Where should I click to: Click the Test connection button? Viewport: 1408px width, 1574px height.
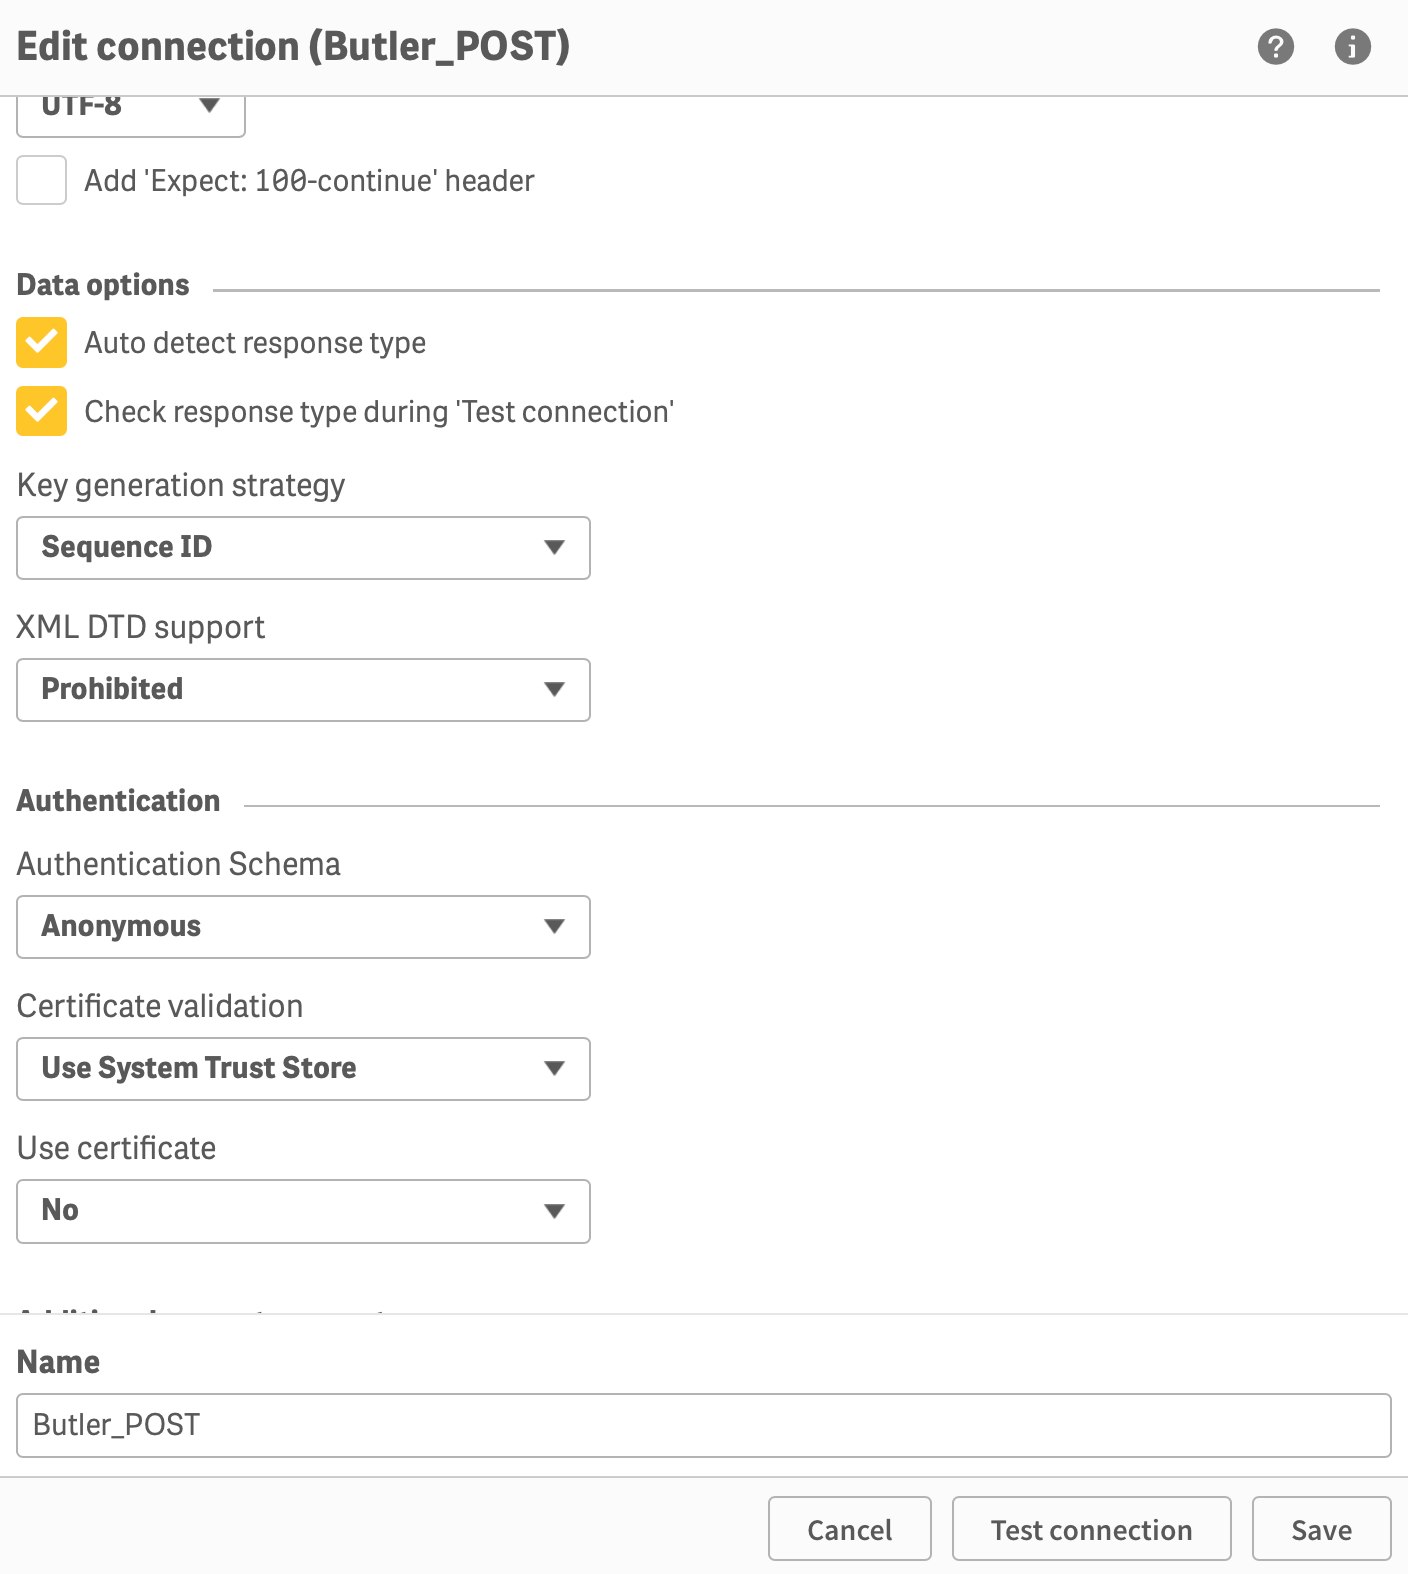click(x=1091, y=1529)
